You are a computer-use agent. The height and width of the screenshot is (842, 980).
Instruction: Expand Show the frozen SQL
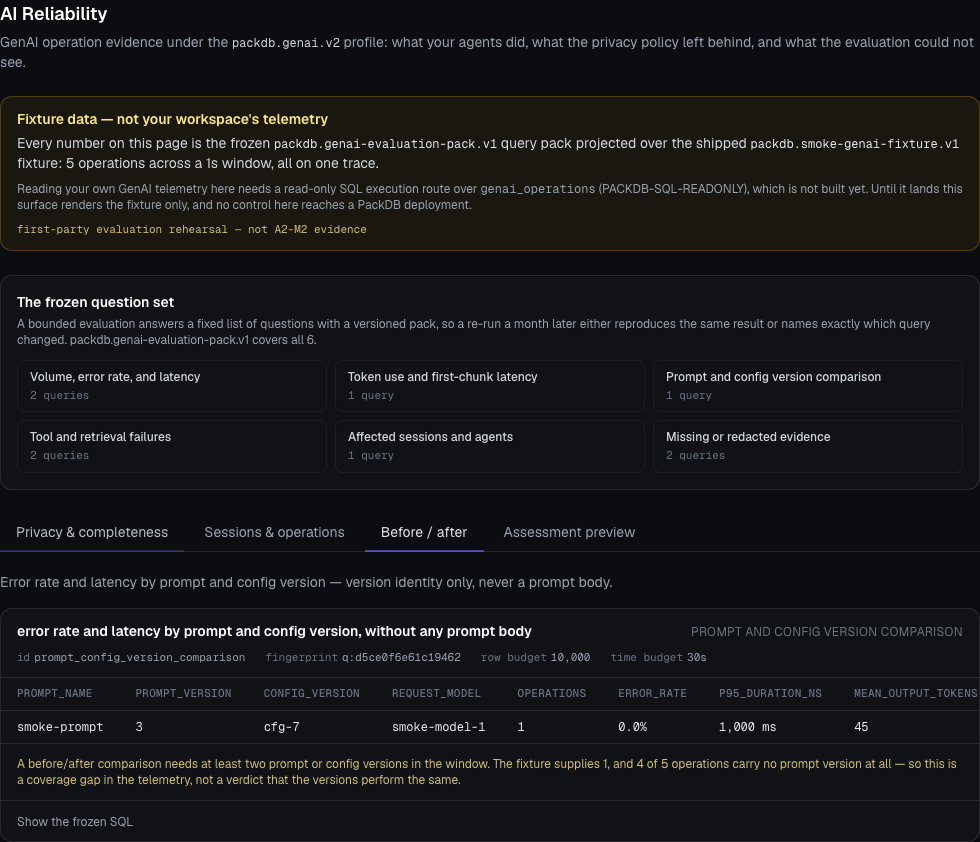pyautogui.click(x=75, y=821)
